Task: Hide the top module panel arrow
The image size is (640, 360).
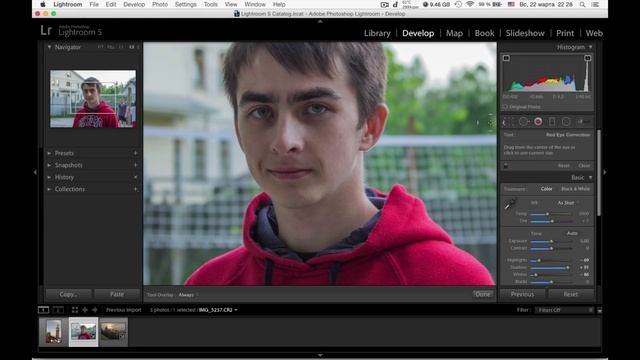Action: 320,21
